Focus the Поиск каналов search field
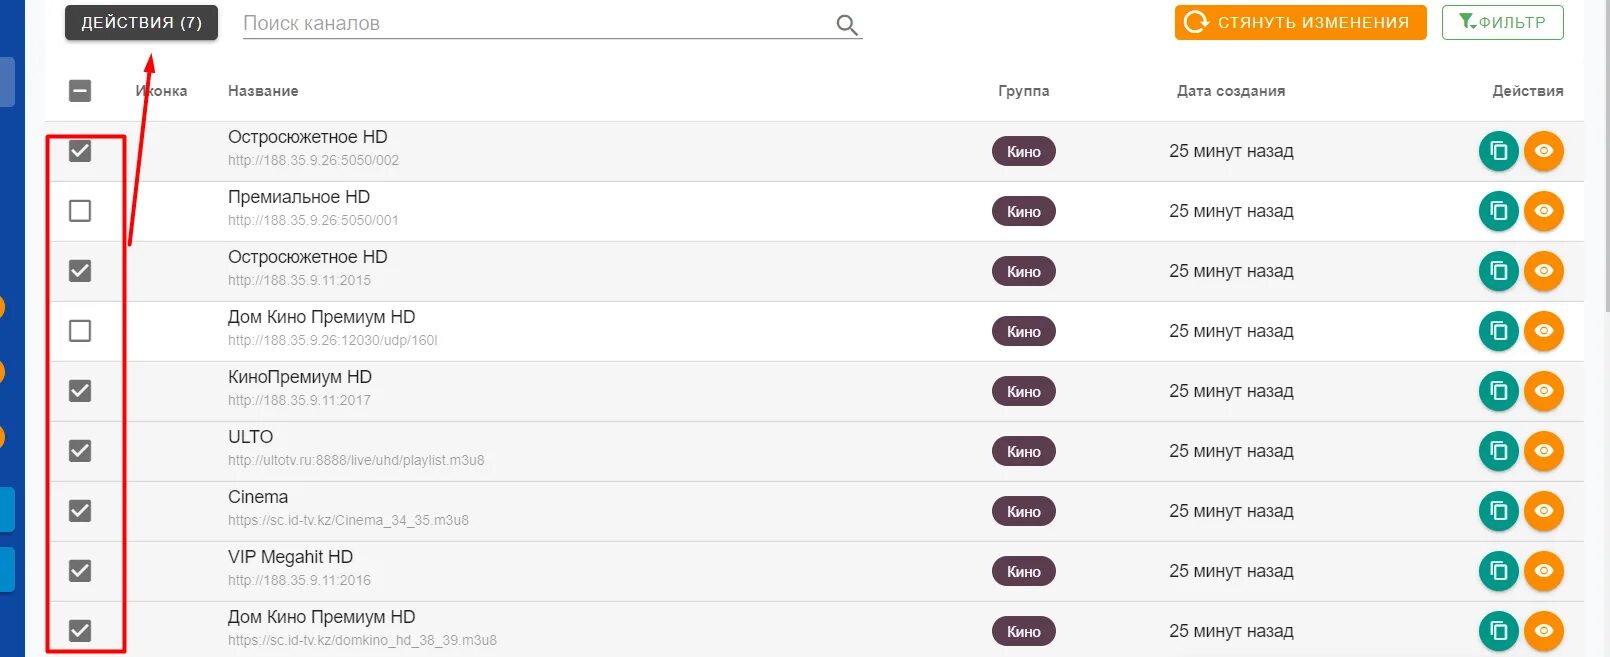 tap(535, 24)
